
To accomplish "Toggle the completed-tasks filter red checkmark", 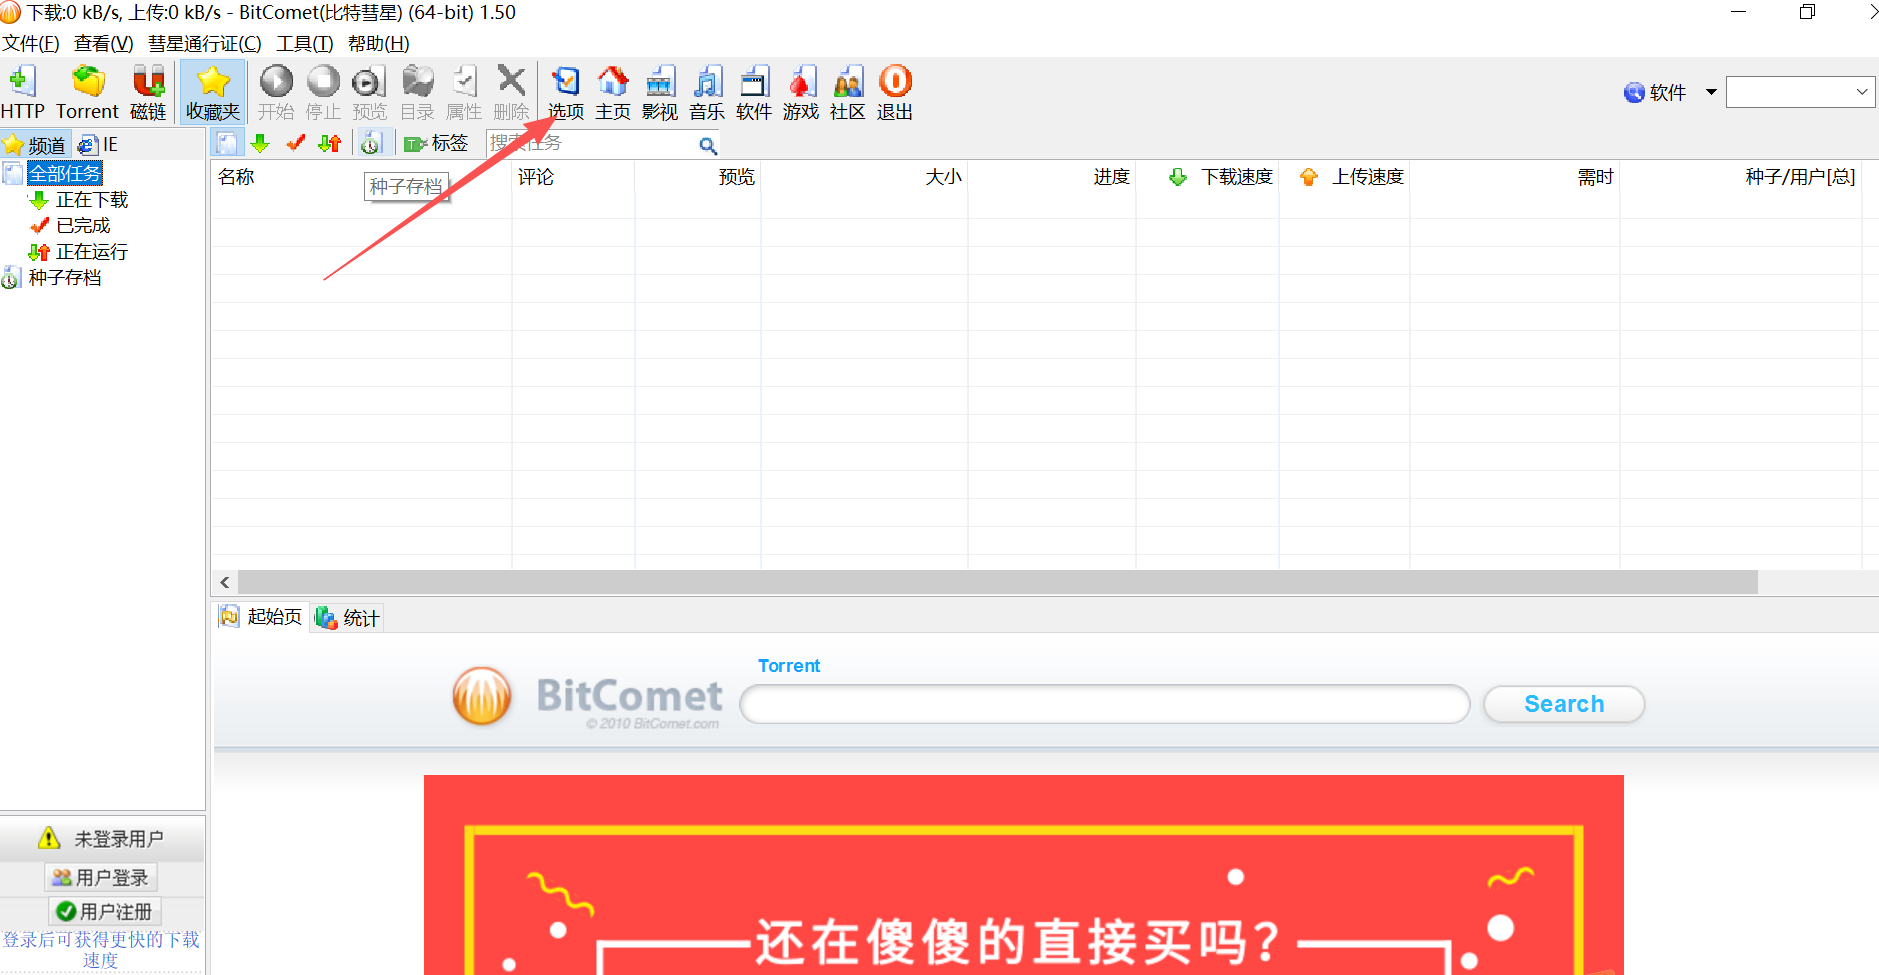I will 295,144.
